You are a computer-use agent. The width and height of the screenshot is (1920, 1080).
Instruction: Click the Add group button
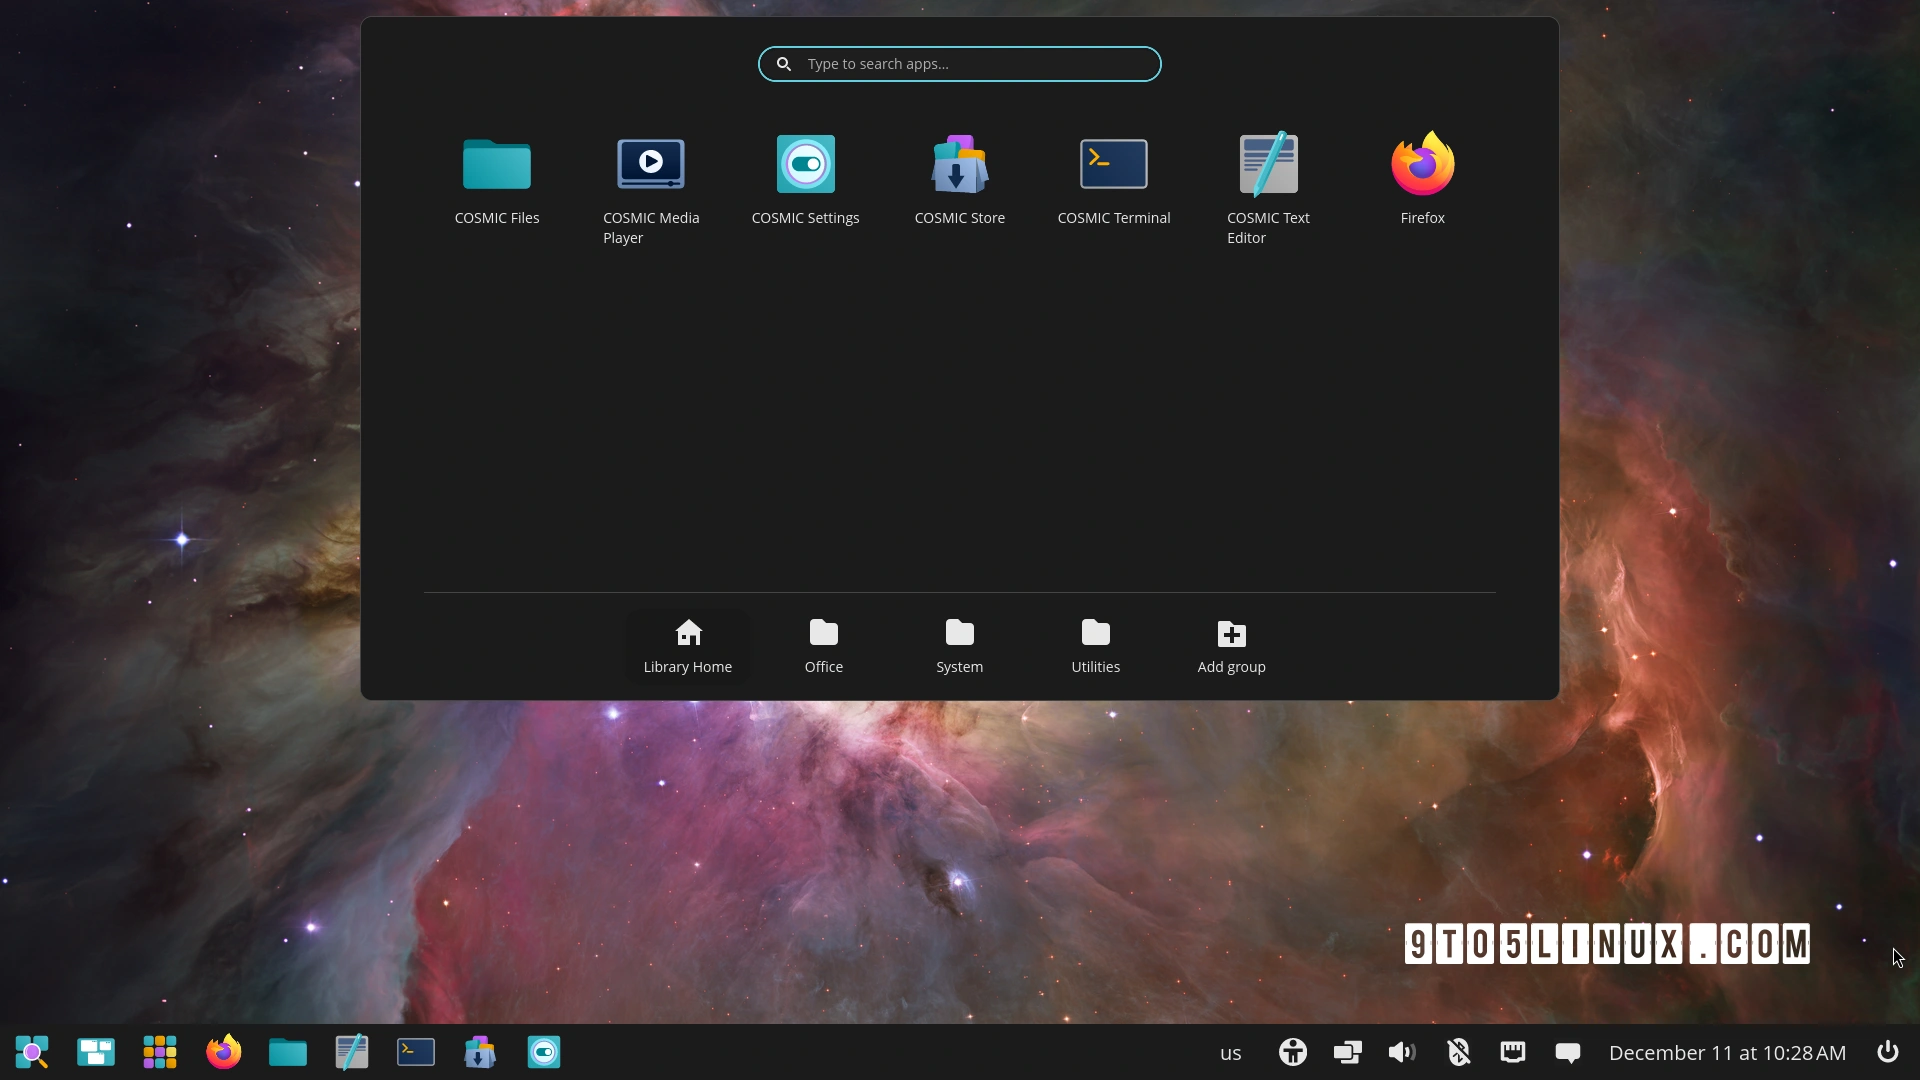(x=1232, y=646)
